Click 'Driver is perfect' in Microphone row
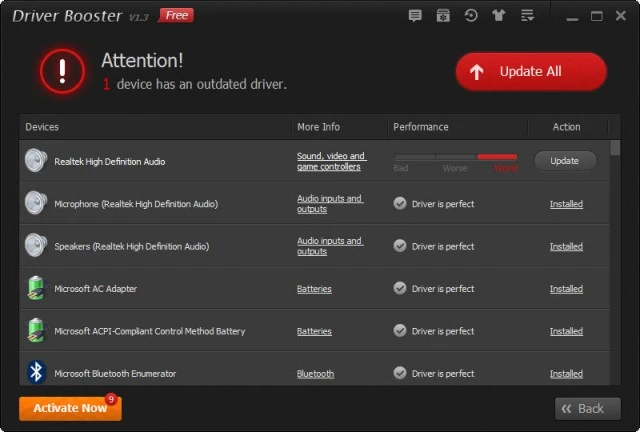 pyautogui.click(x=443, y=204)
